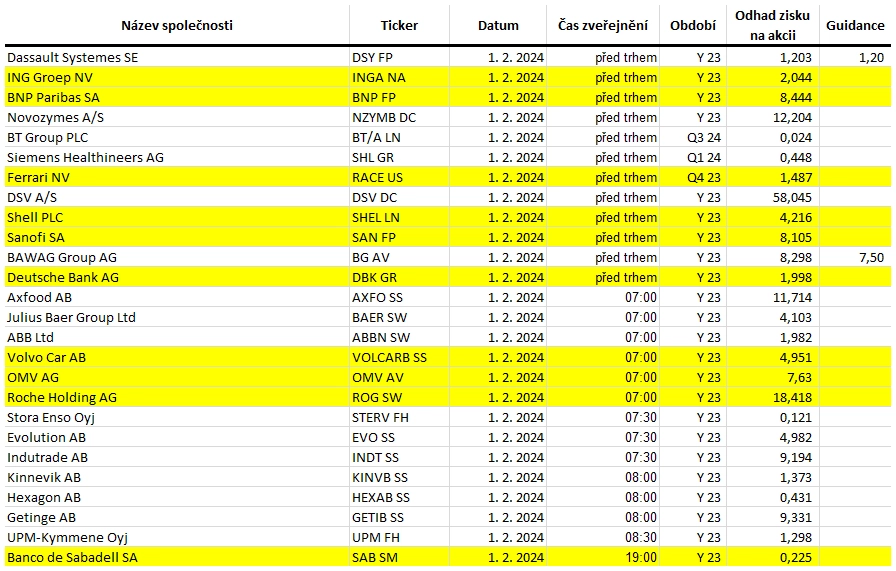896x571 pixels.
Task: Select the 'Novozymes A/S' cell
Action: coord(177,117)
